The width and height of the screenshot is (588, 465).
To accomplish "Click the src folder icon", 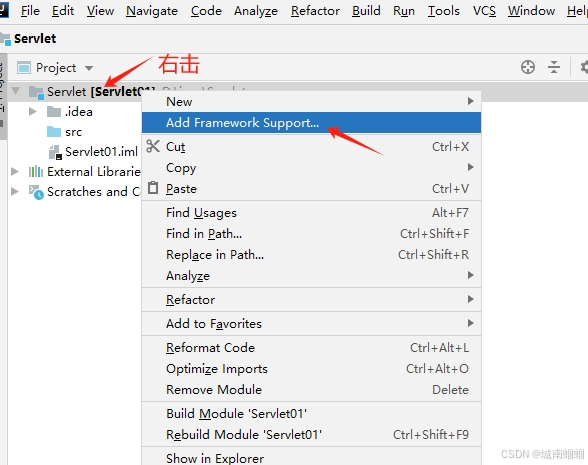I will [x=54, y=132].
